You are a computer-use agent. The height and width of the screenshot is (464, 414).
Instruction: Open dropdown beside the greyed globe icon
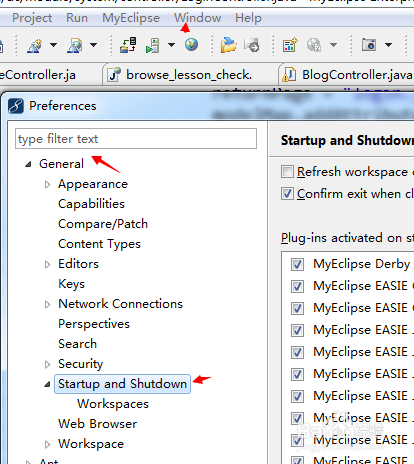tap(333, 45)
